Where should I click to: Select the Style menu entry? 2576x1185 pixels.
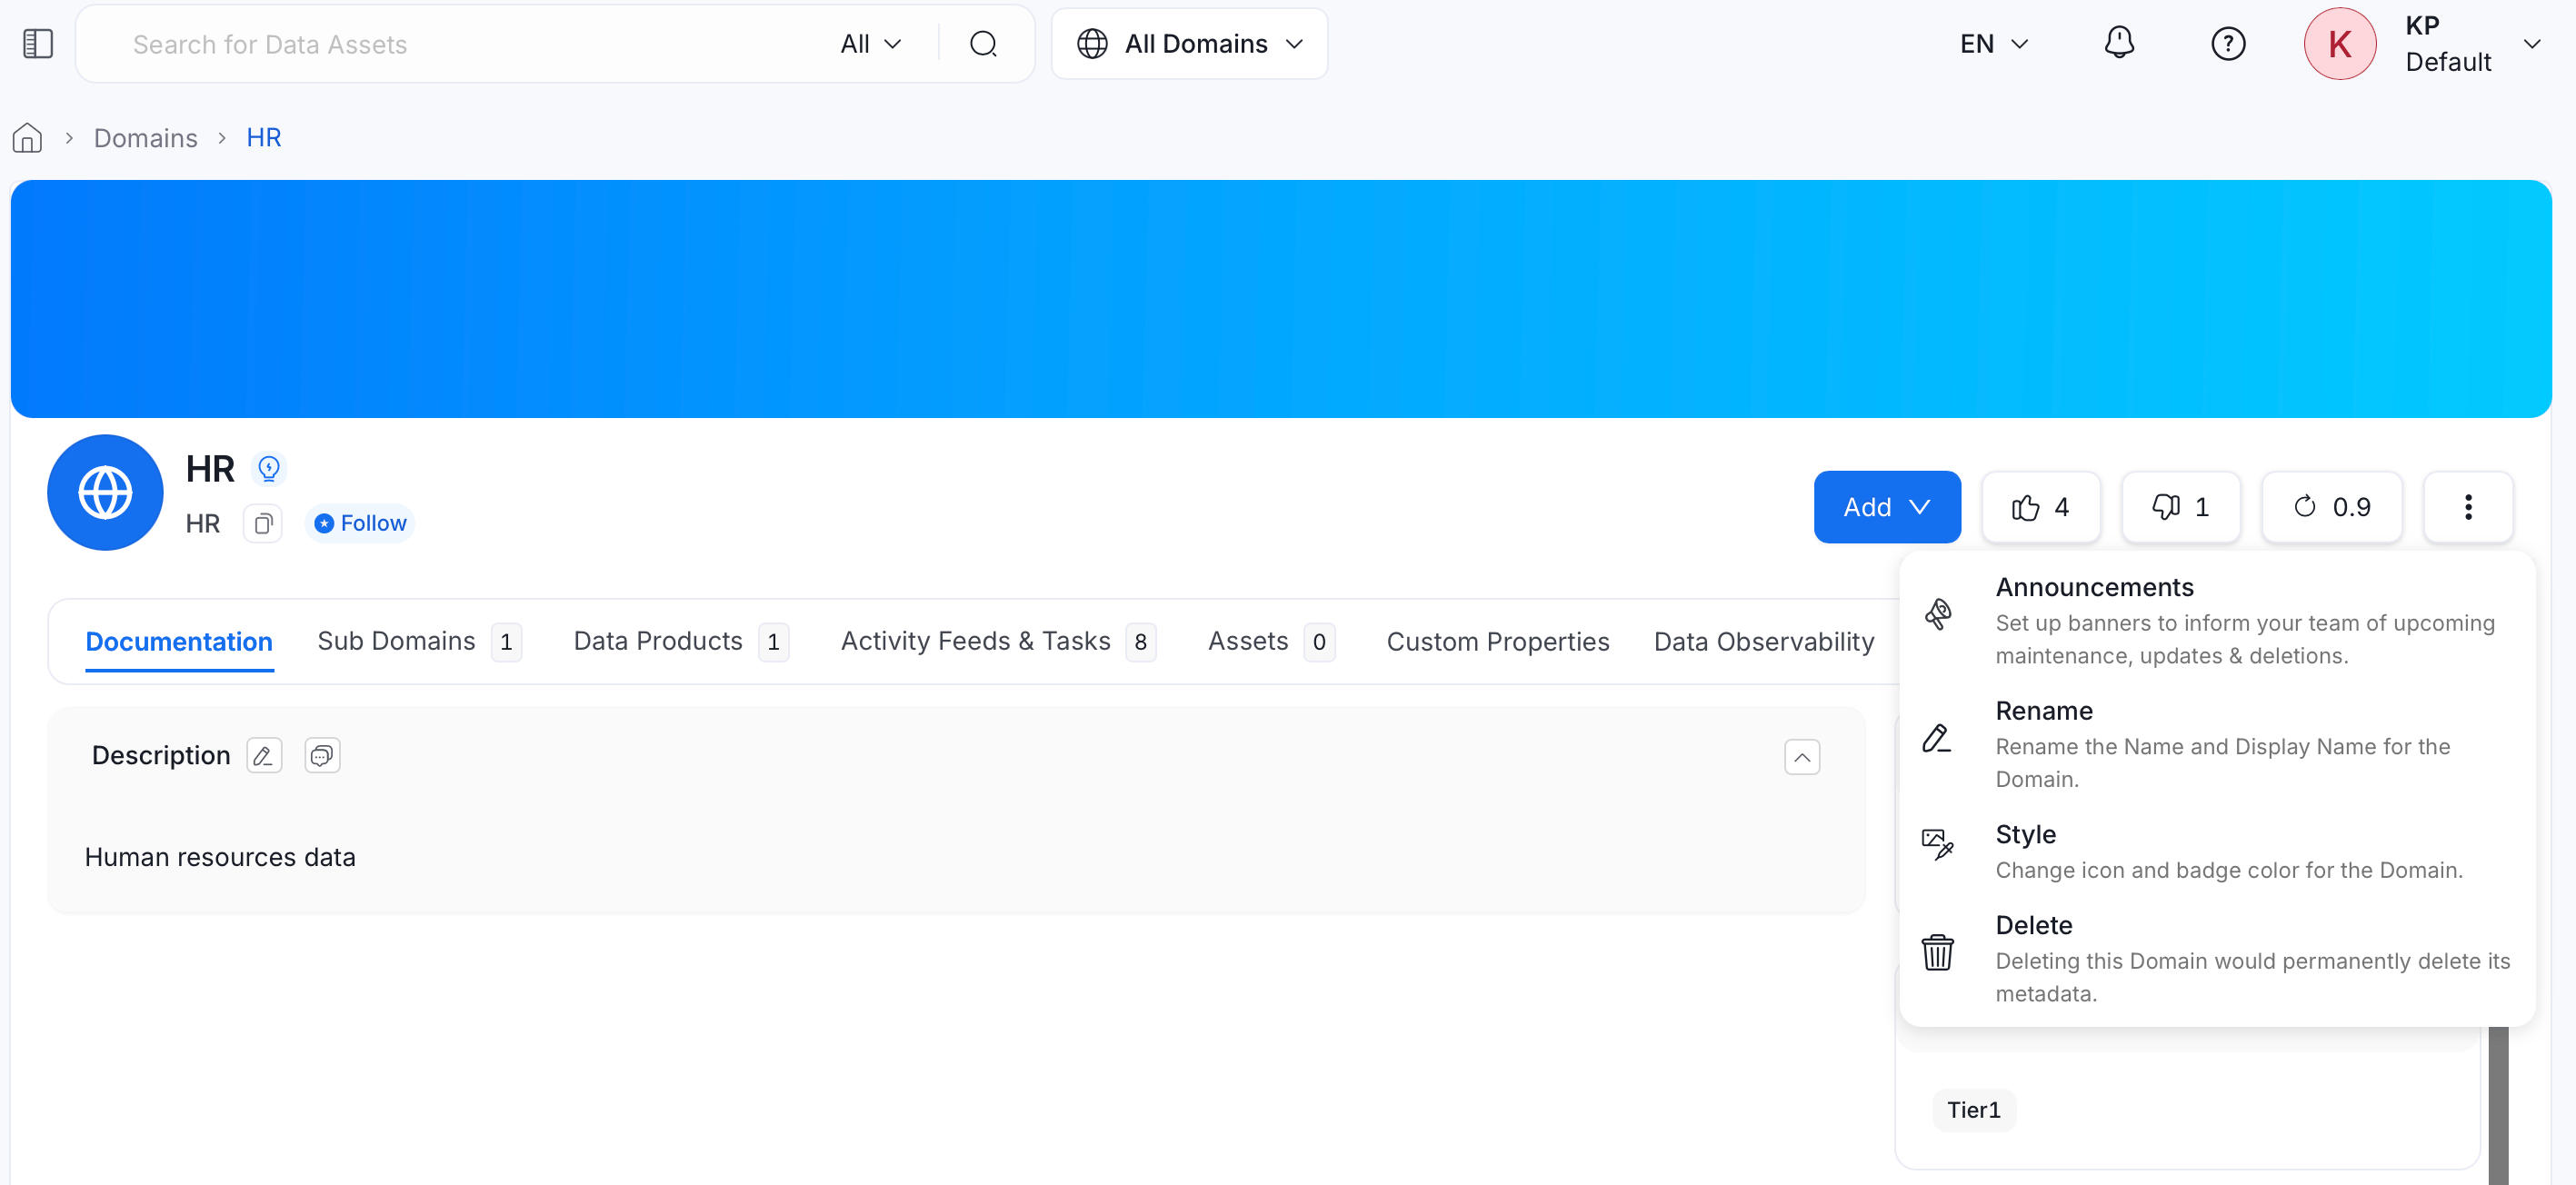pyautogui.click(x=2216, y=851)
